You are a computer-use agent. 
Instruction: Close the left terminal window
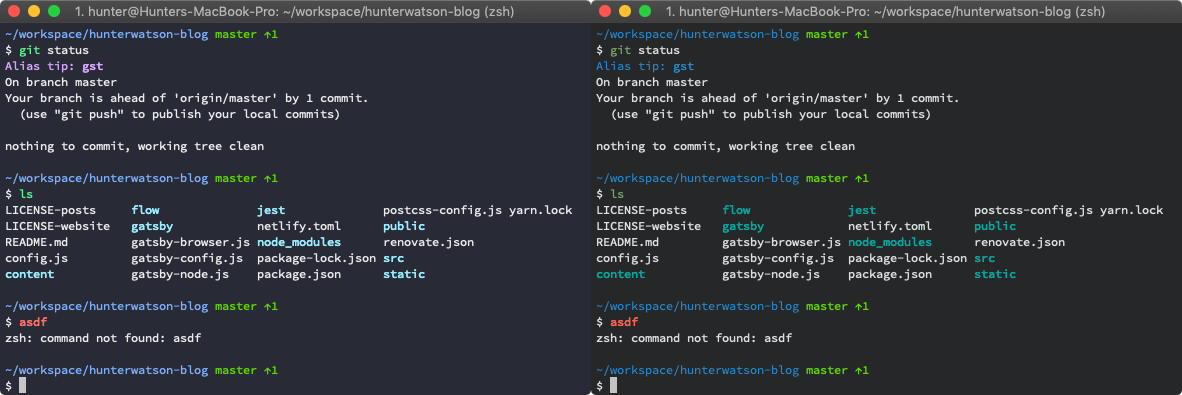click(x=13, y=11)
